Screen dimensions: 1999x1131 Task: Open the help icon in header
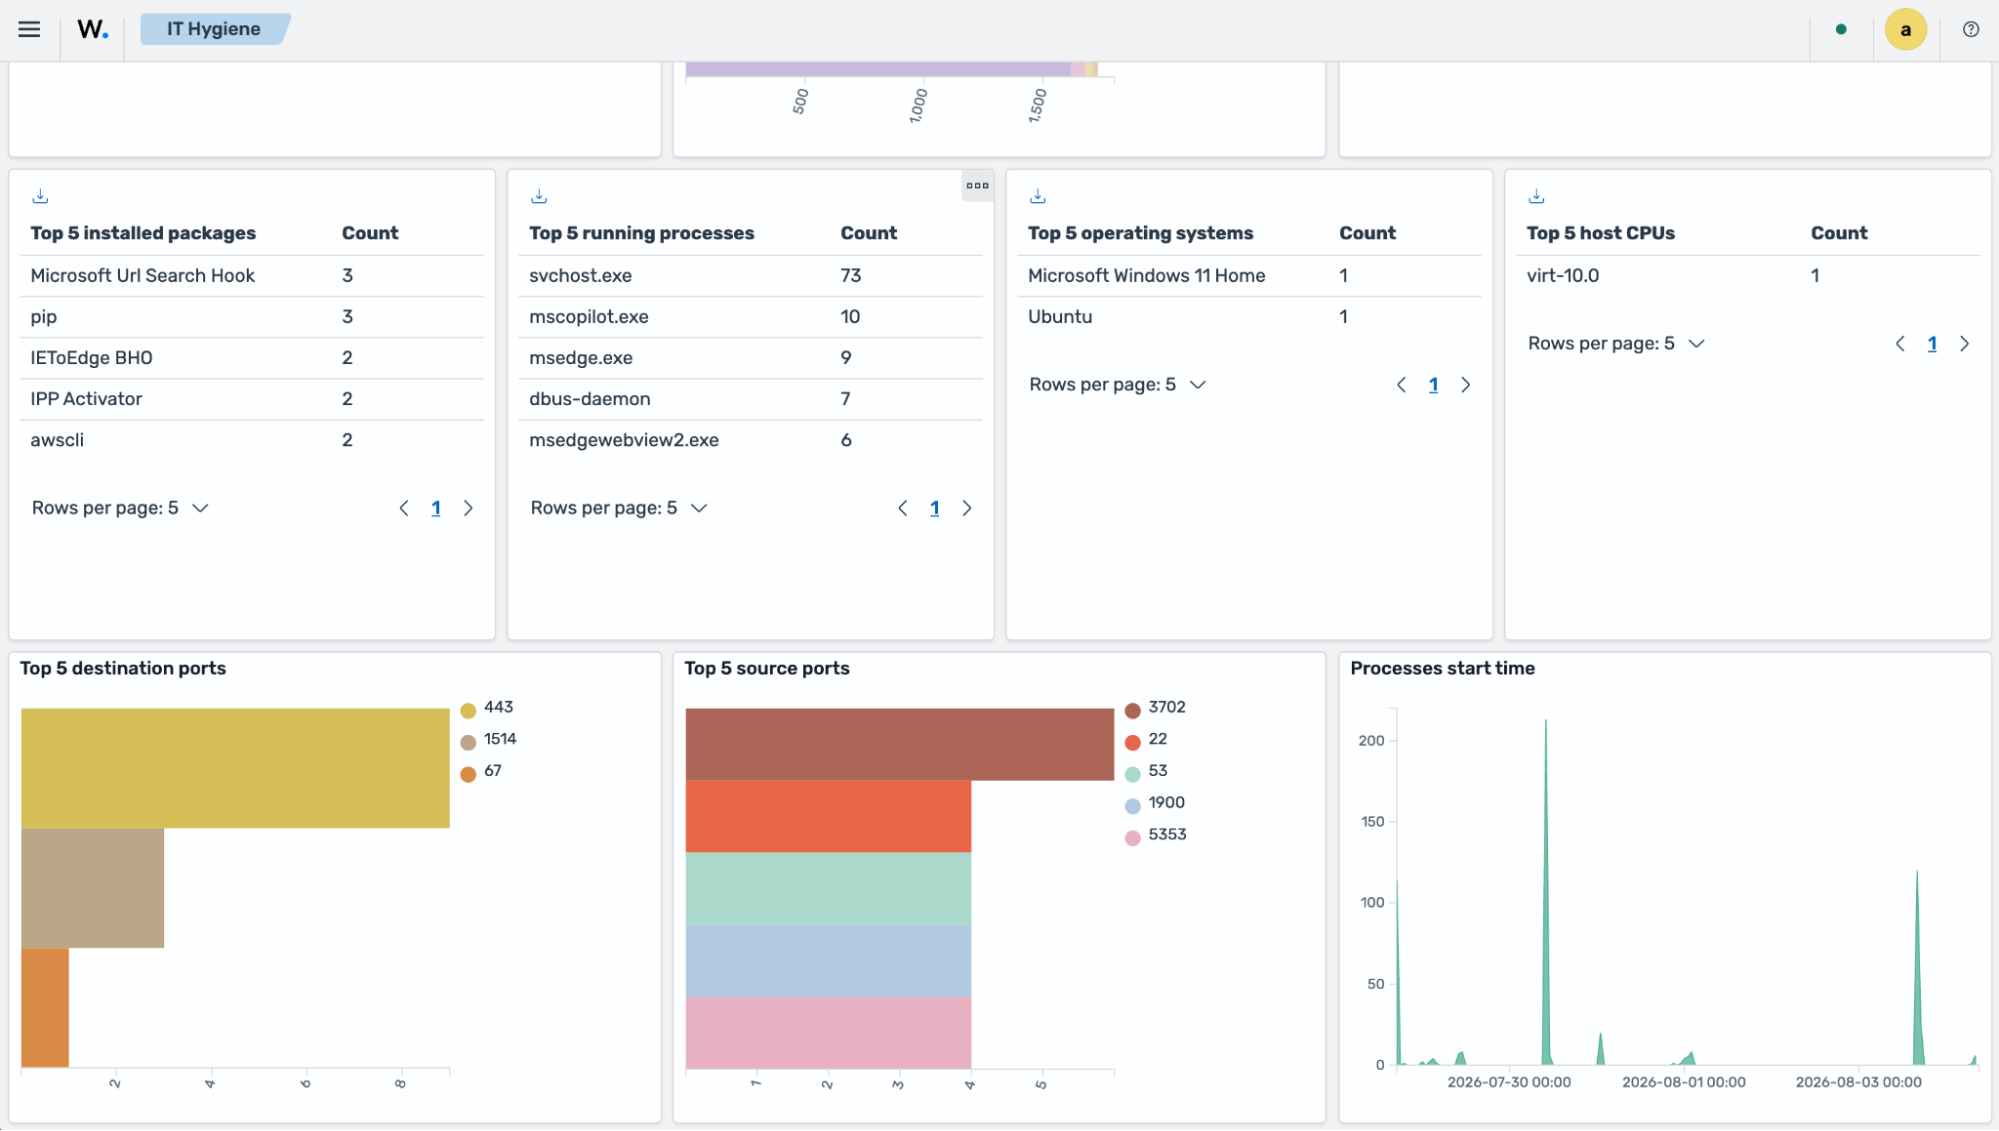[1971, 29]
